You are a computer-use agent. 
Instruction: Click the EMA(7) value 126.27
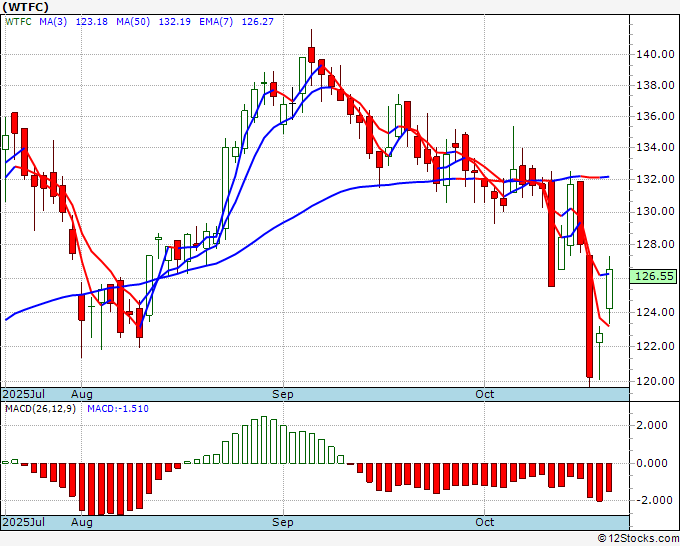pos(258,21)
